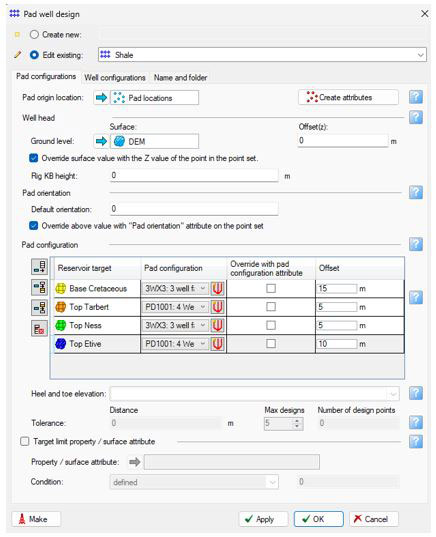Select the Create new radio button
Image resolution: width=436 pixels, height=537 pixels.
(x=34, y=35)
